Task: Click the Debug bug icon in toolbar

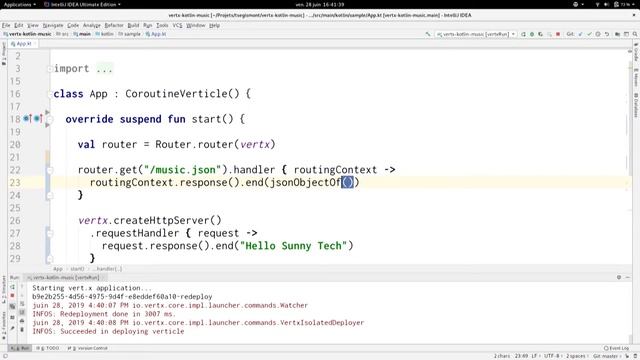Action: (x=532, y=34)
